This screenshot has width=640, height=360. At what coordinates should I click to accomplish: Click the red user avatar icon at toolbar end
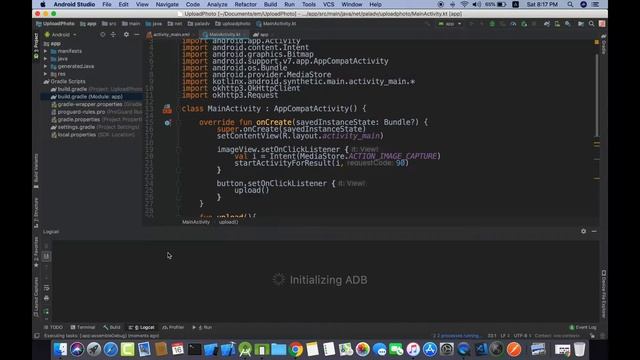602,24
